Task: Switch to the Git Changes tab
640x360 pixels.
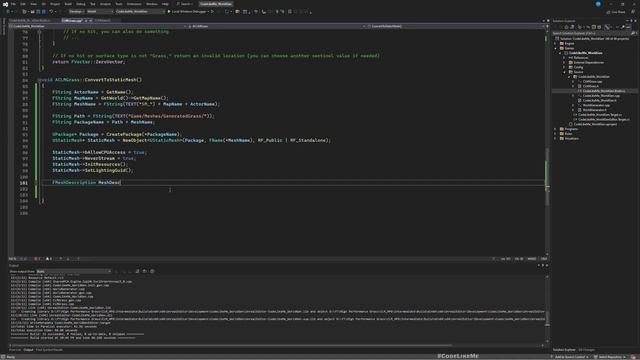Action: 587,350
